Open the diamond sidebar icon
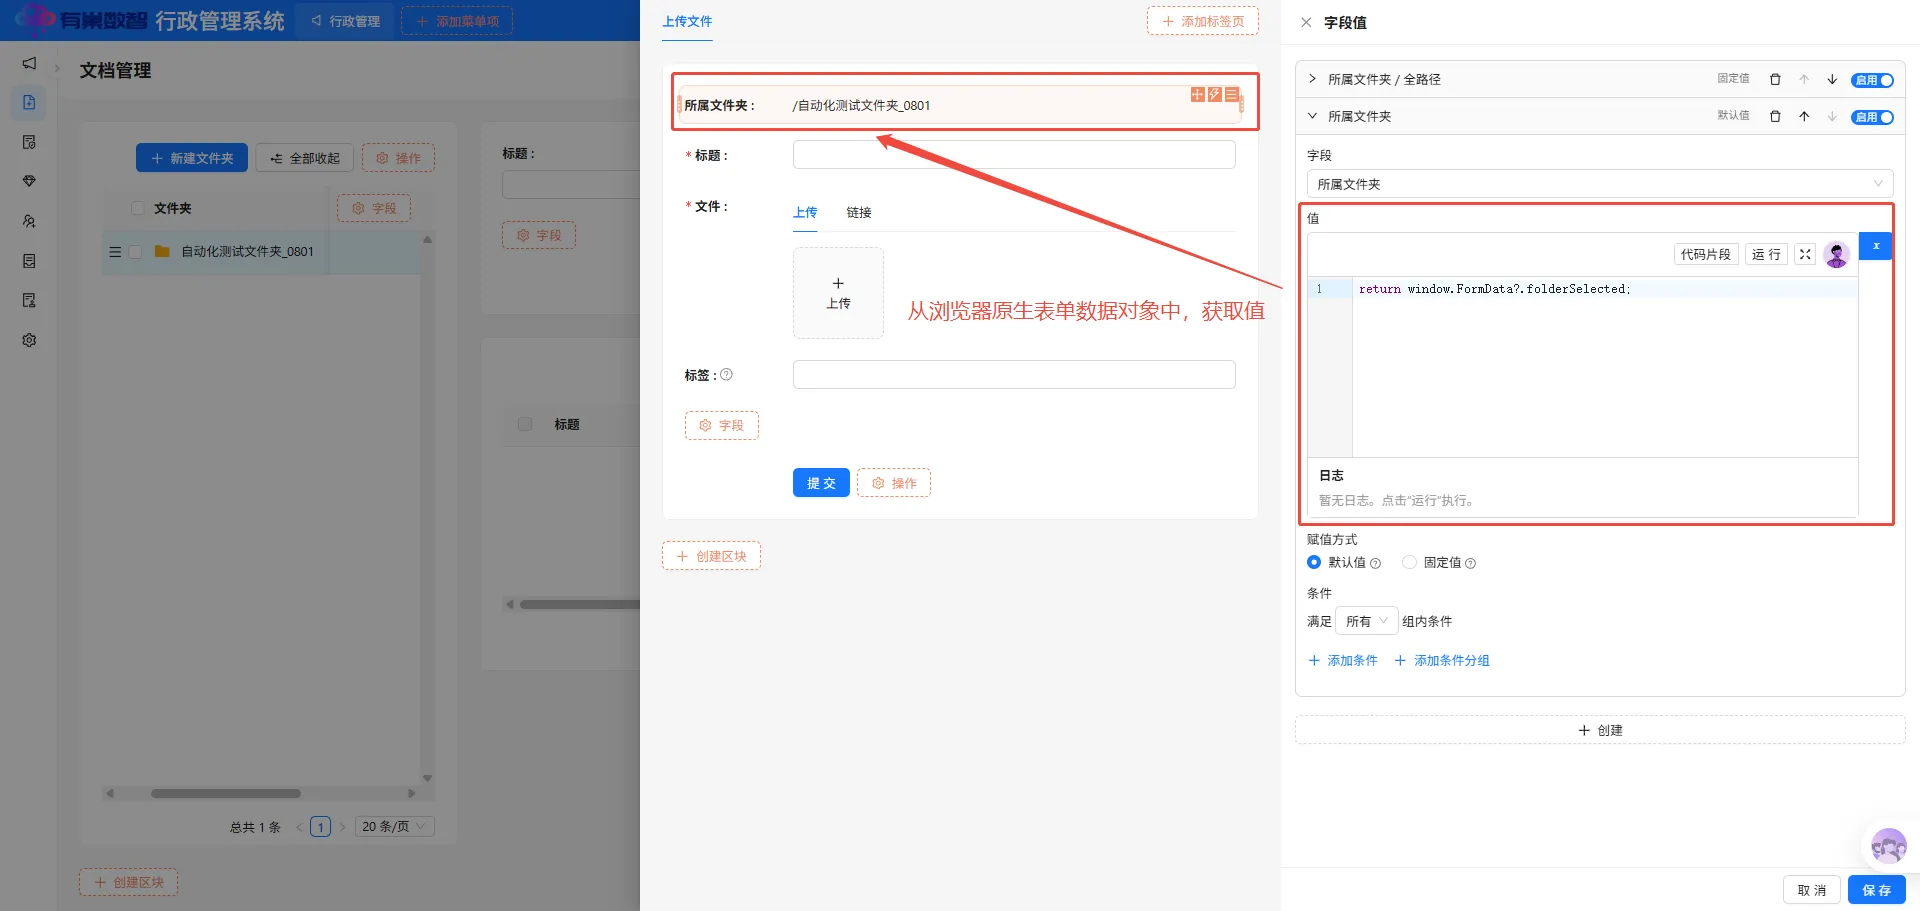 [x=29, y=181]
